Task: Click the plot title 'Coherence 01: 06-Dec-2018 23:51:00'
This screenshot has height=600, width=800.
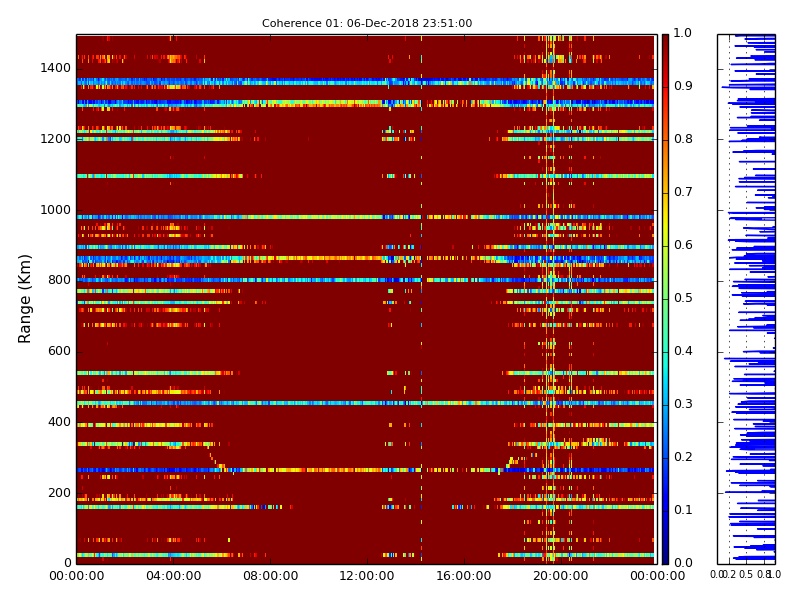Action: coord(367,23)
